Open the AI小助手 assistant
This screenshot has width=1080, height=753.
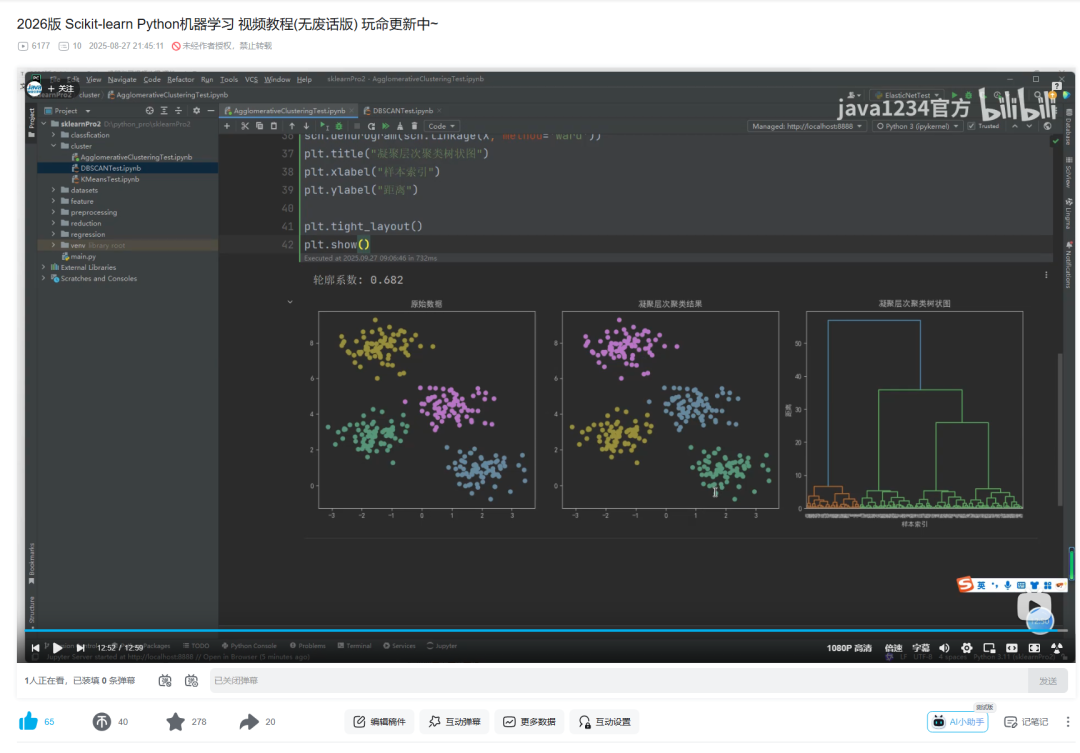(x=957, y=721)
